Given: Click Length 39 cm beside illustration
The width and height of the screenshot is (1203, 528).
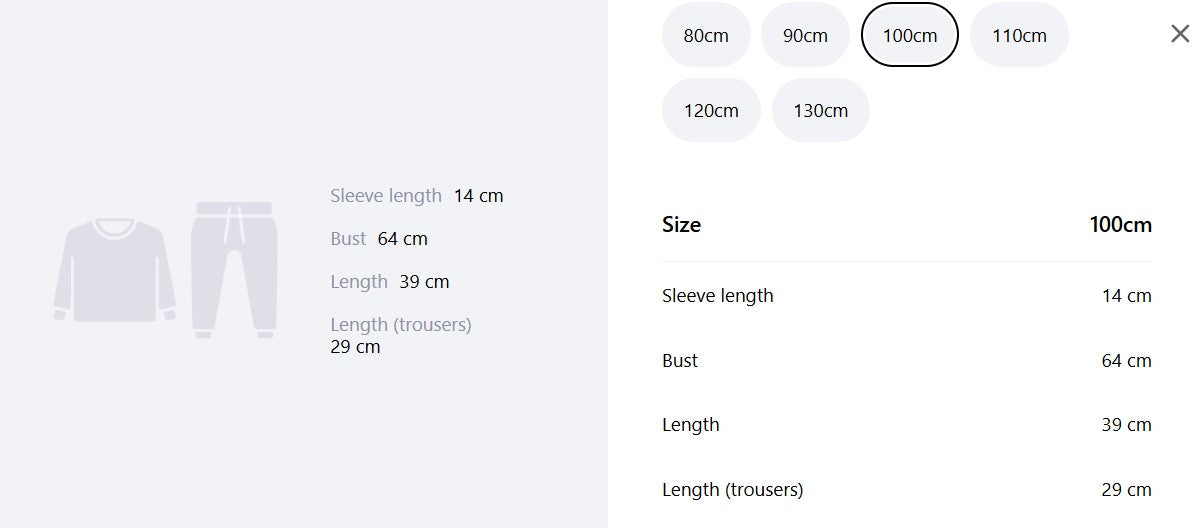Looking at the screenshot, I should tap(390, 282).
